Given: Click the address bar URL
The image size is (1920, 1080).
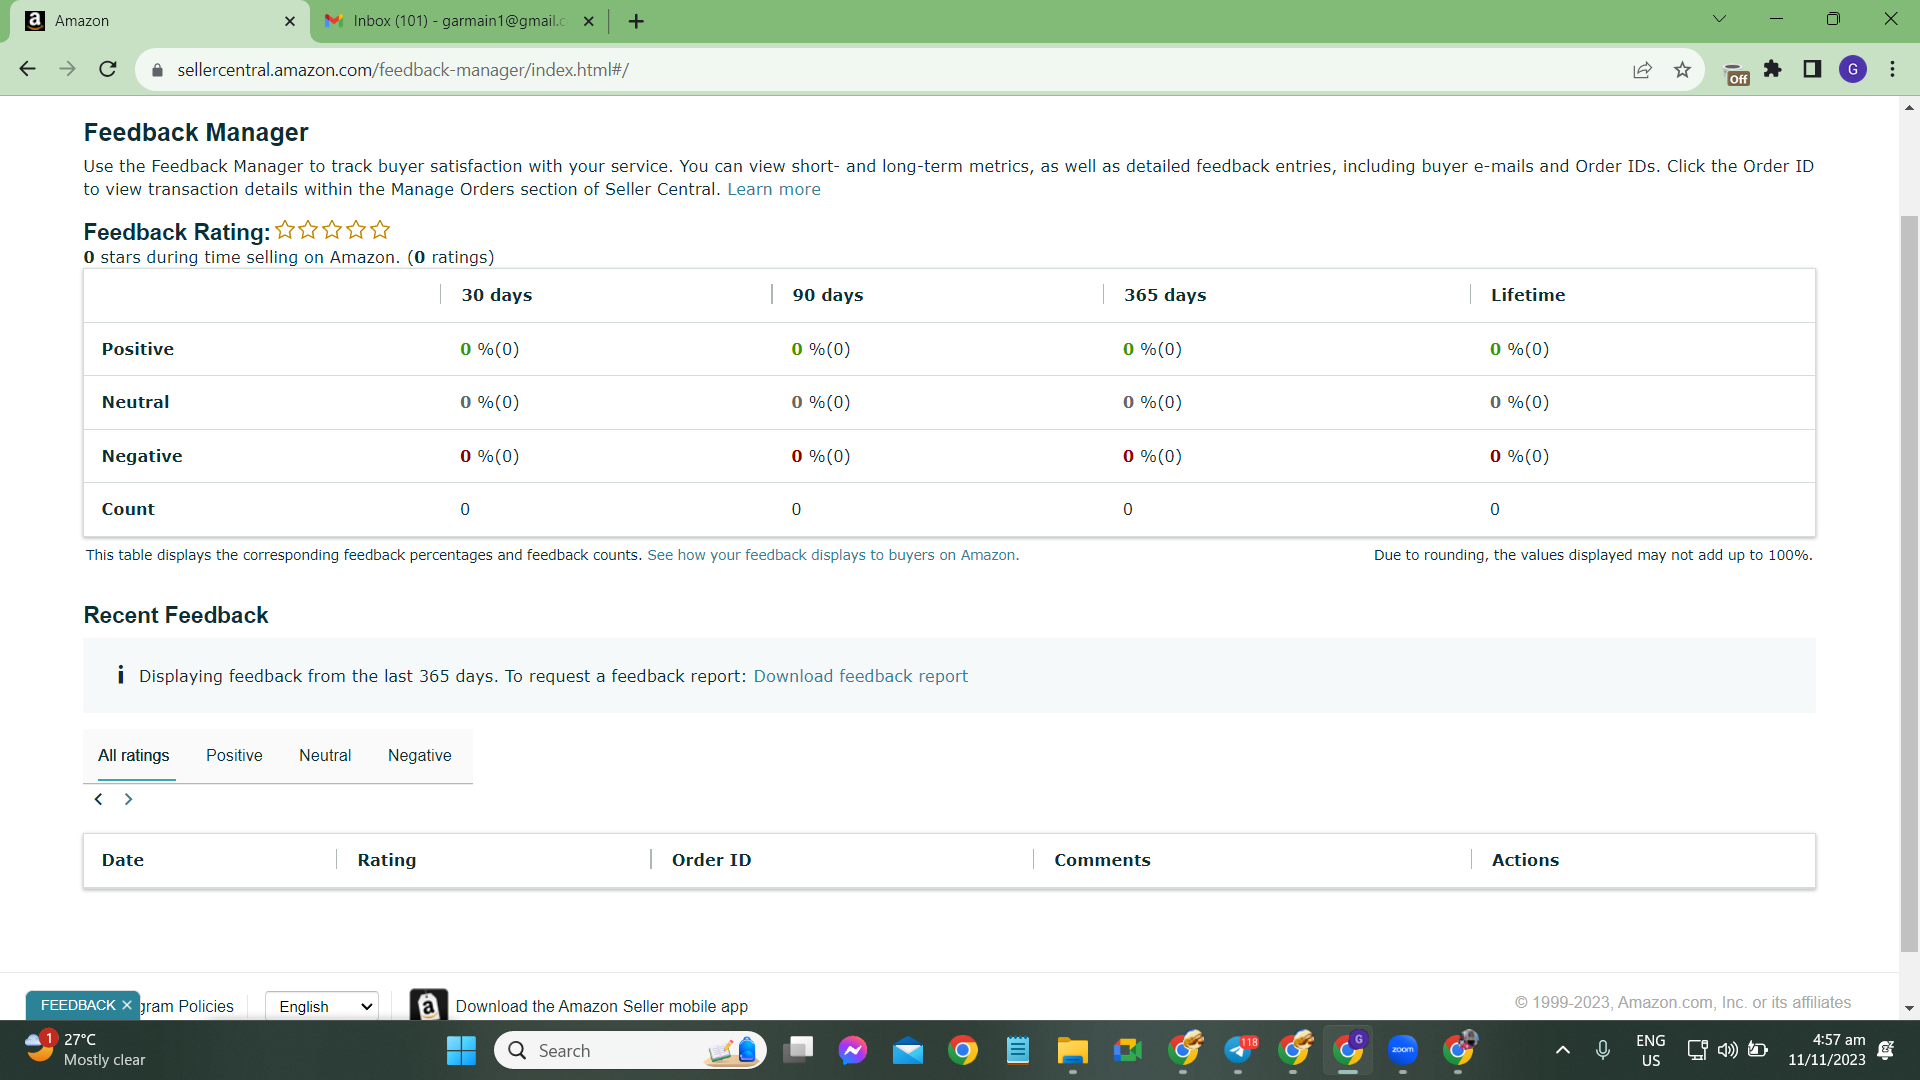Looking at the screenshot, I should tap(403, 70).
